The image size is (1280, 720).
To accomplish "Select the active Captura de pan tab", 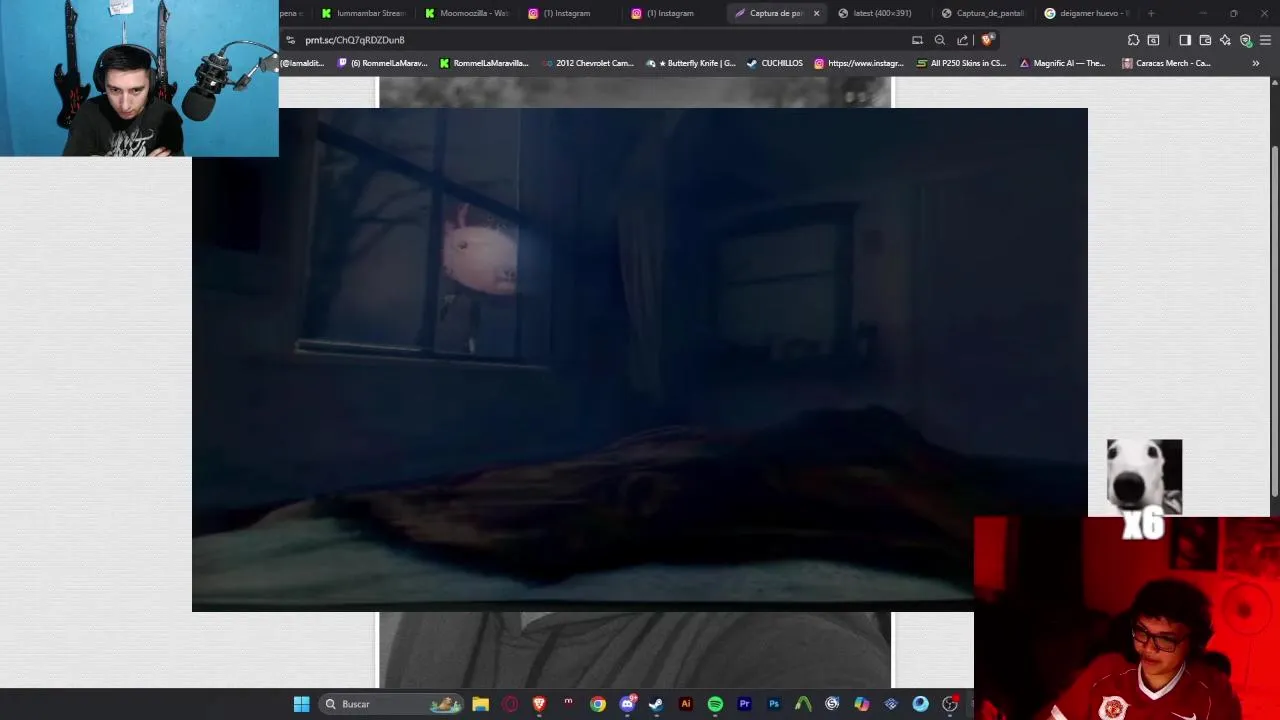I will pos(768,13).
